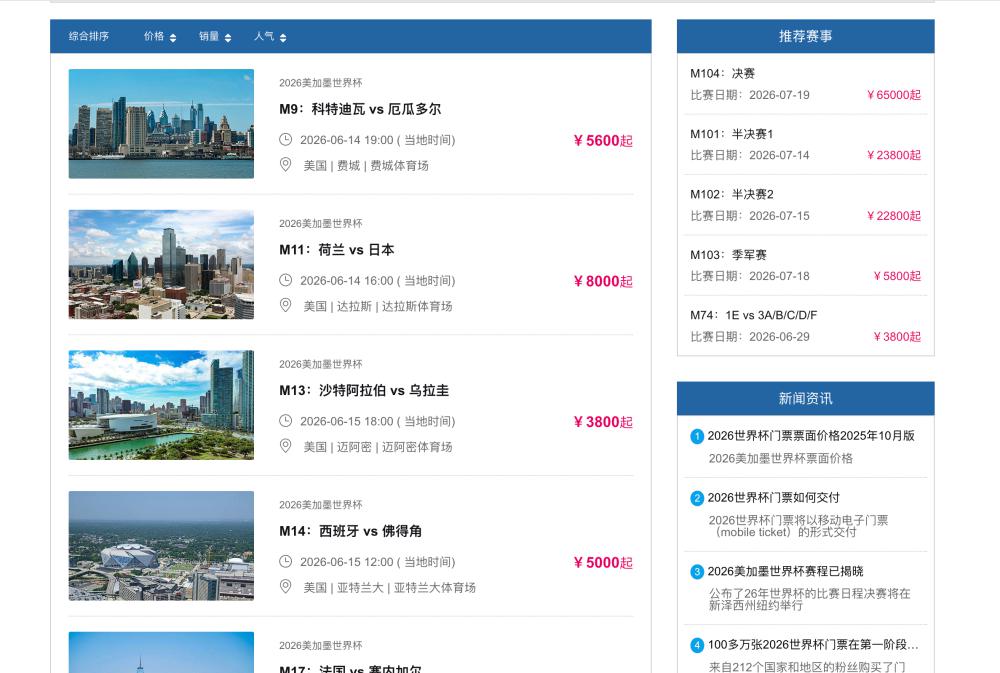
Task: Click clock icon for Qatar vs Ecuador match
Action: click(285, 140)
